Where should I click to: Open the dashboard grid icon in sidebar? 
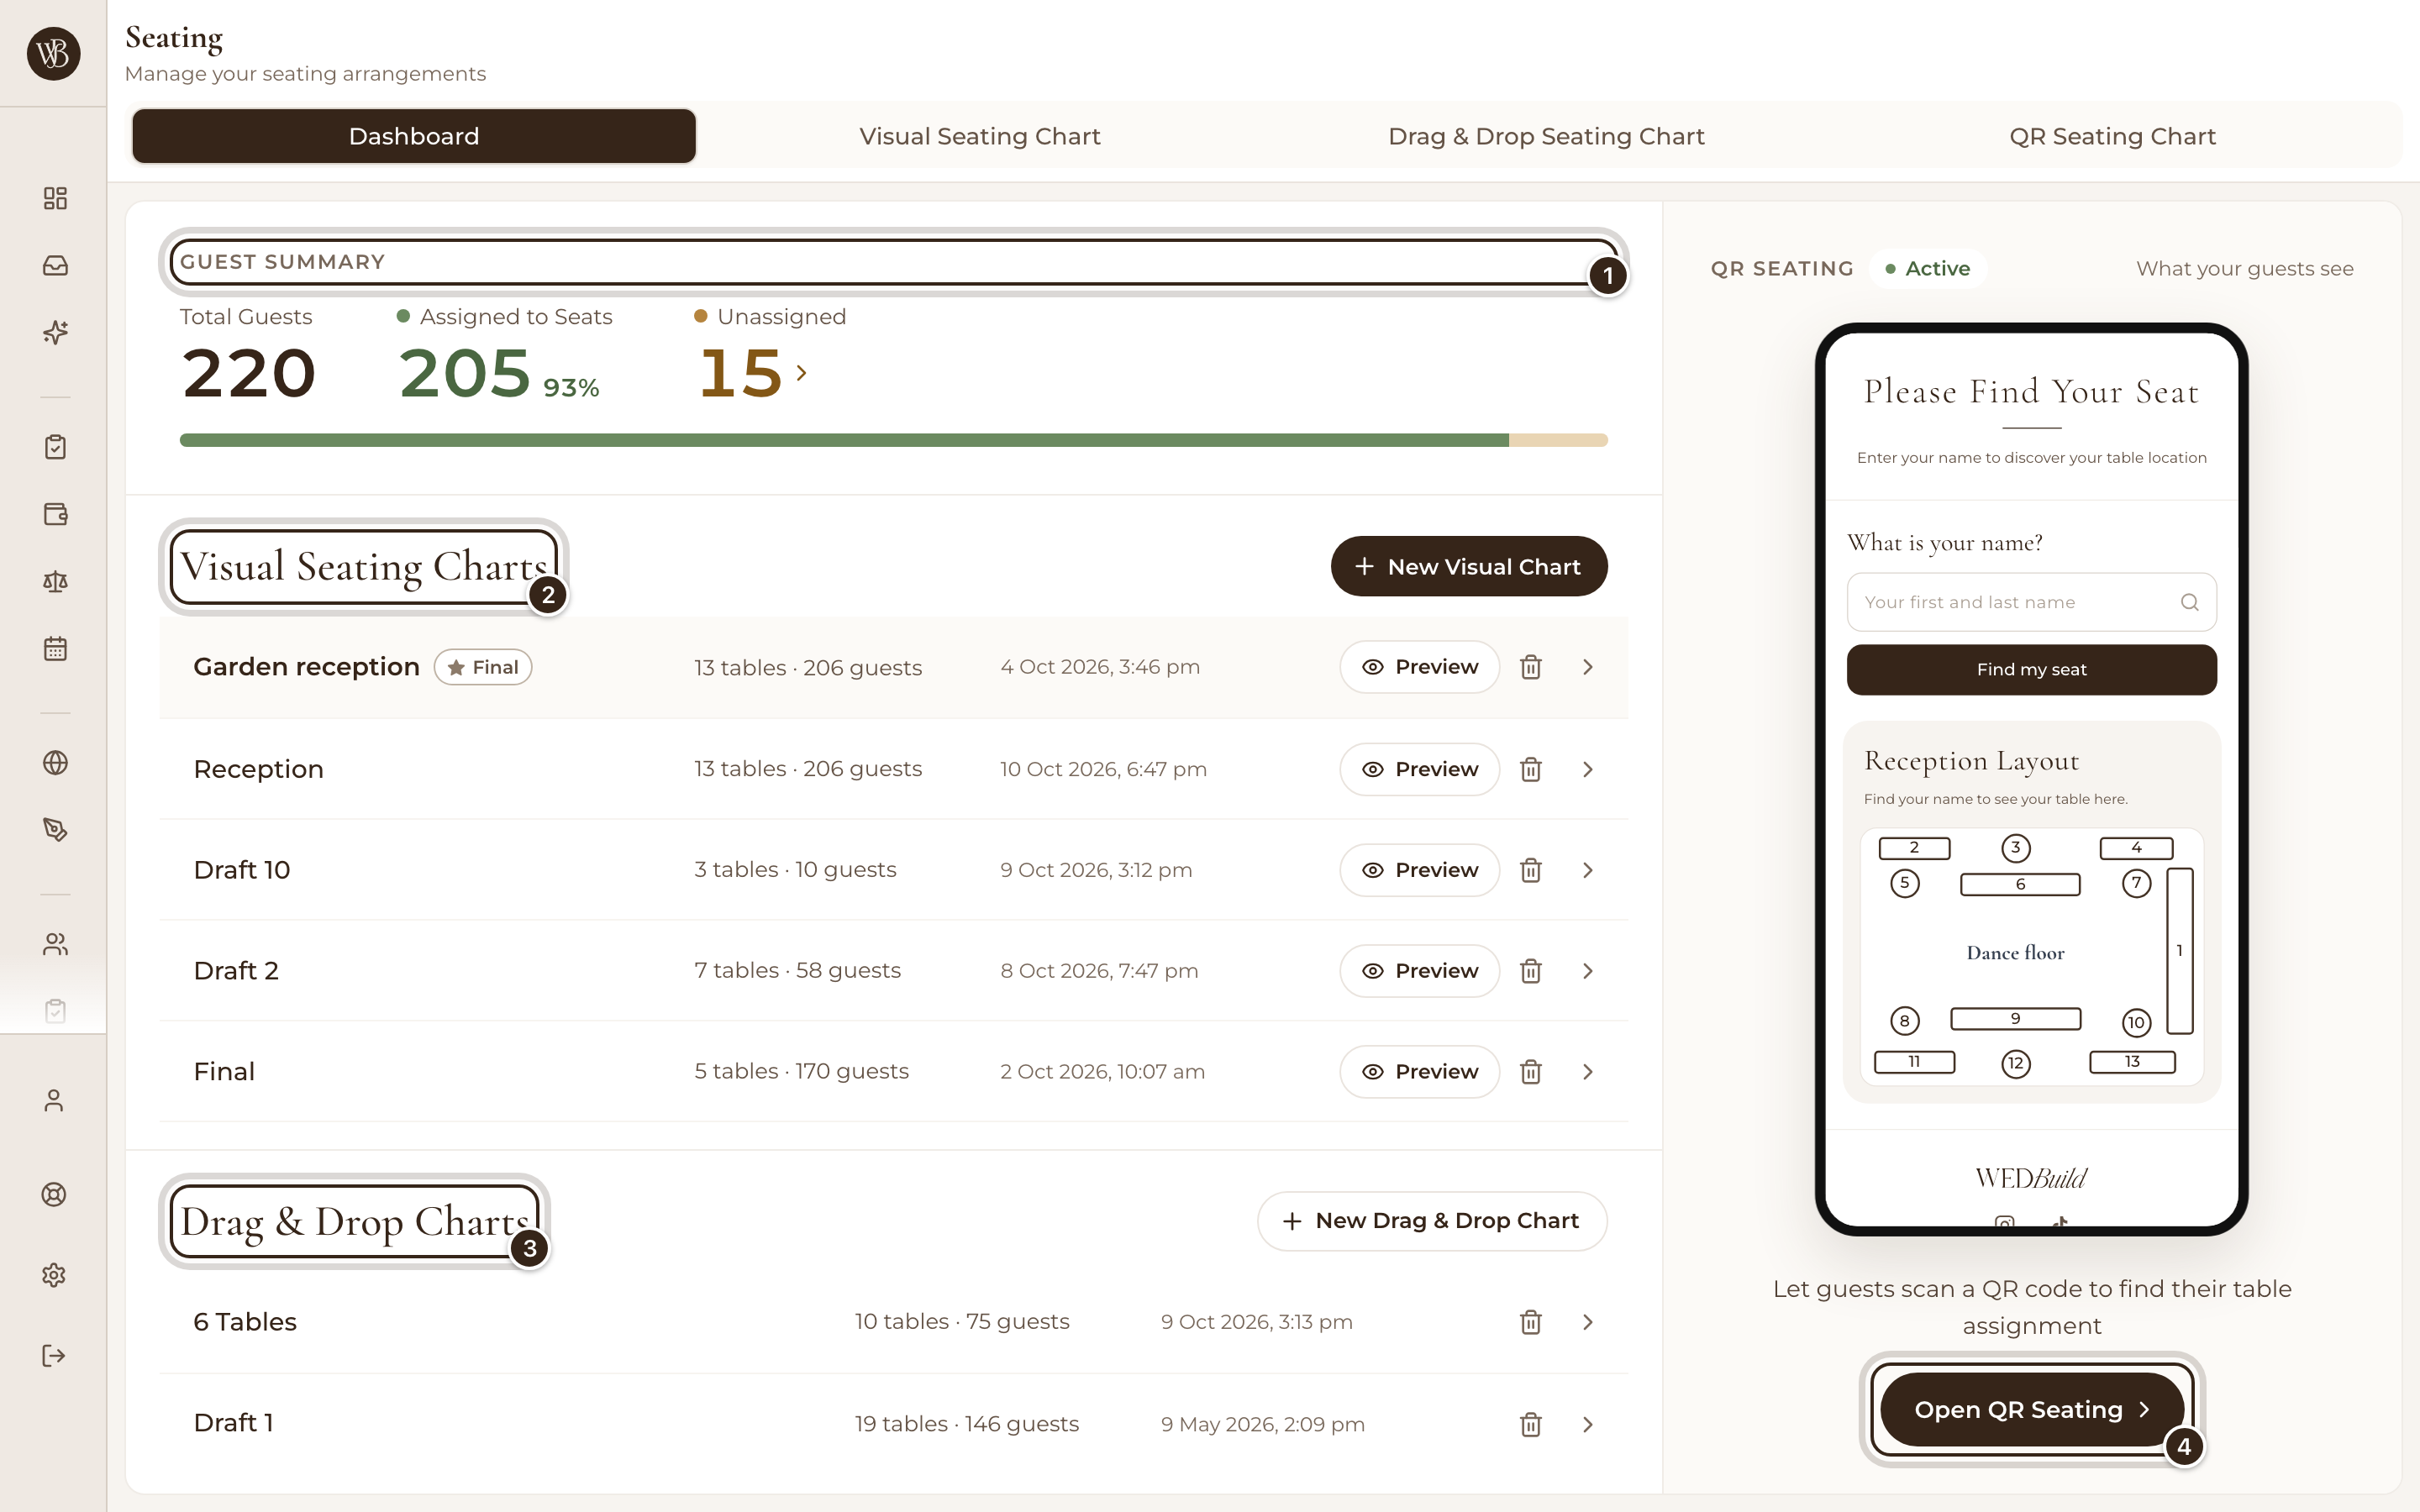pyautogui.click(x=55, y=198)
